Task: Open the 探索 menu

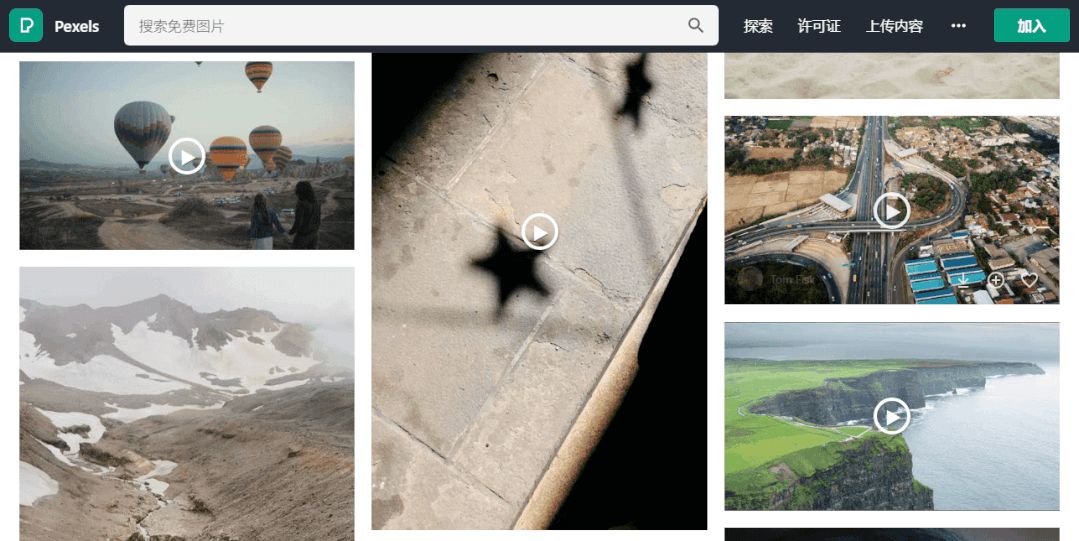Action: (x=758, y=26)
